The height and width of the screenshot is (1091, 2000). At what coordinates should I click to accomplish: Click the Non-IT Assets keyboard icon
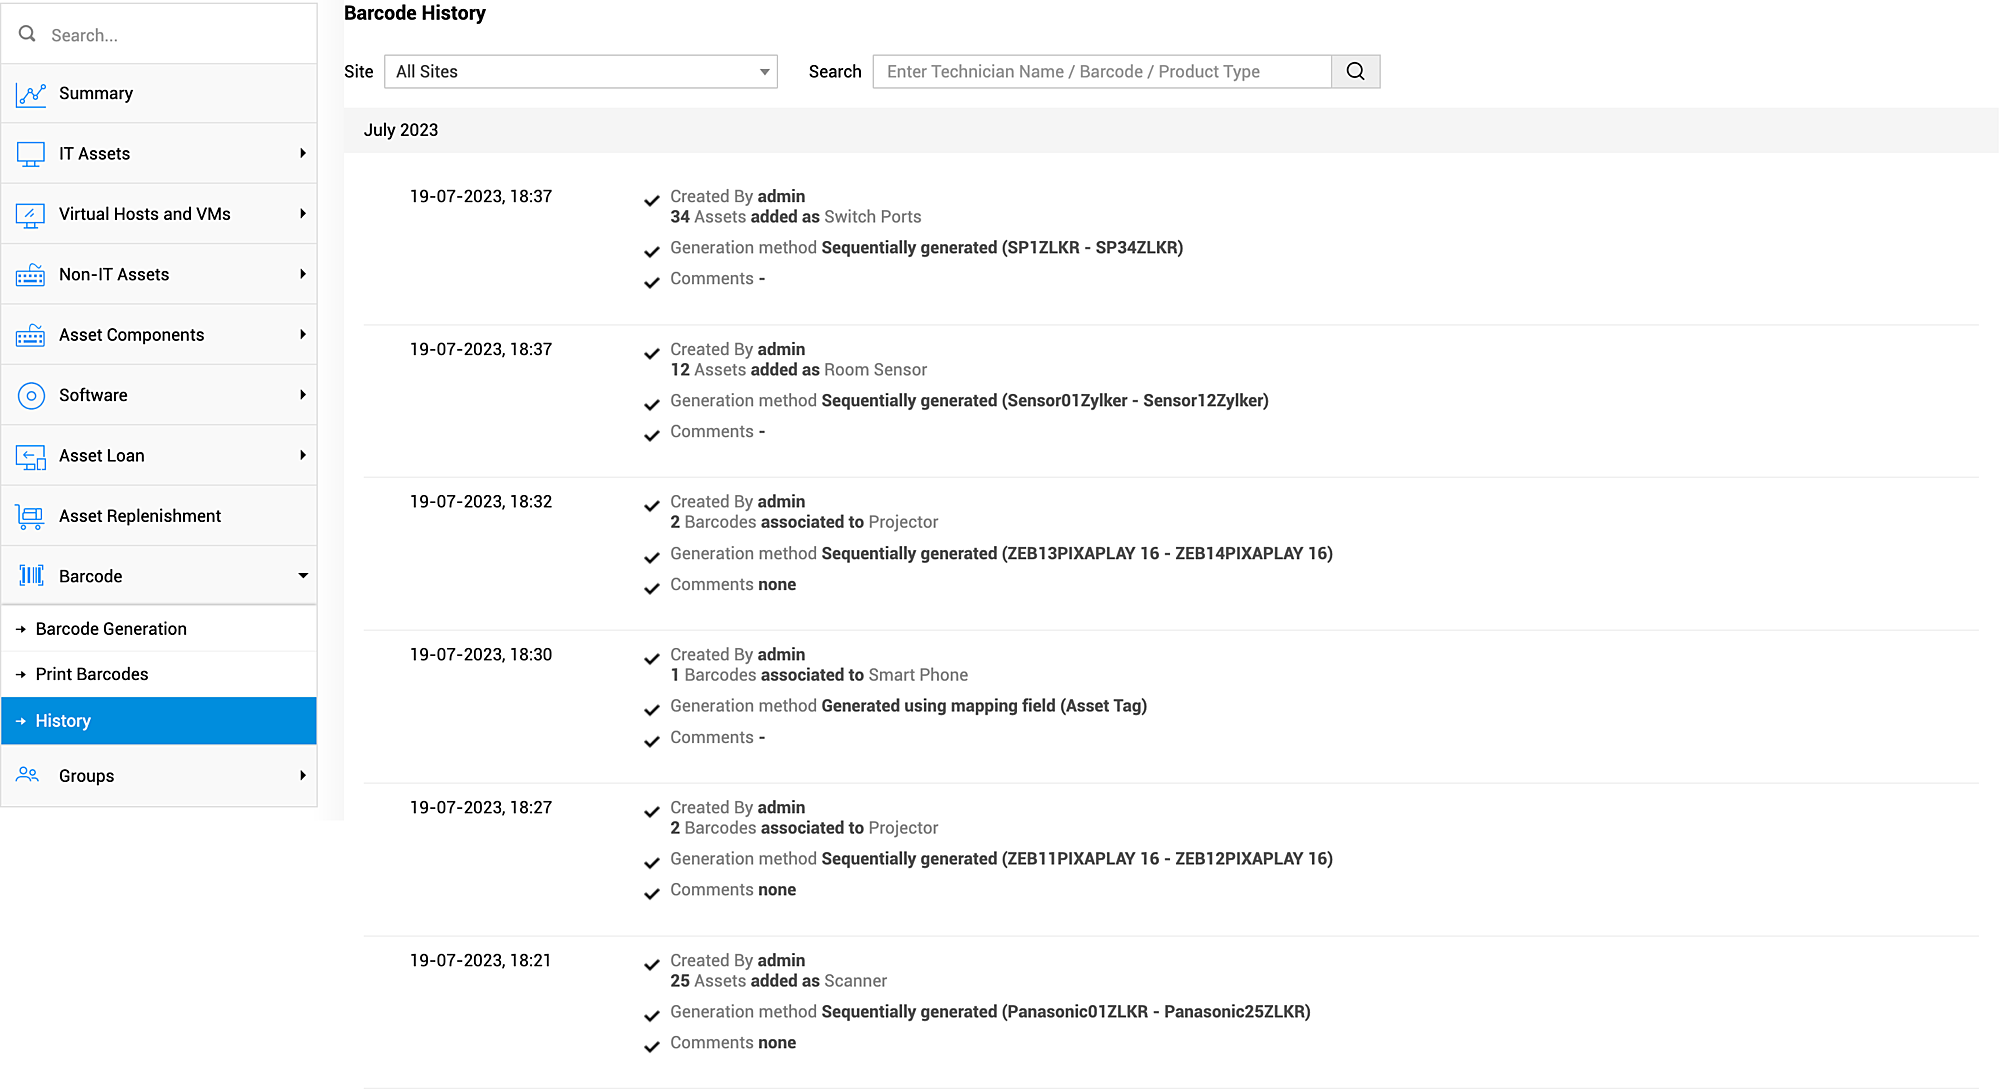click(31, 275)
